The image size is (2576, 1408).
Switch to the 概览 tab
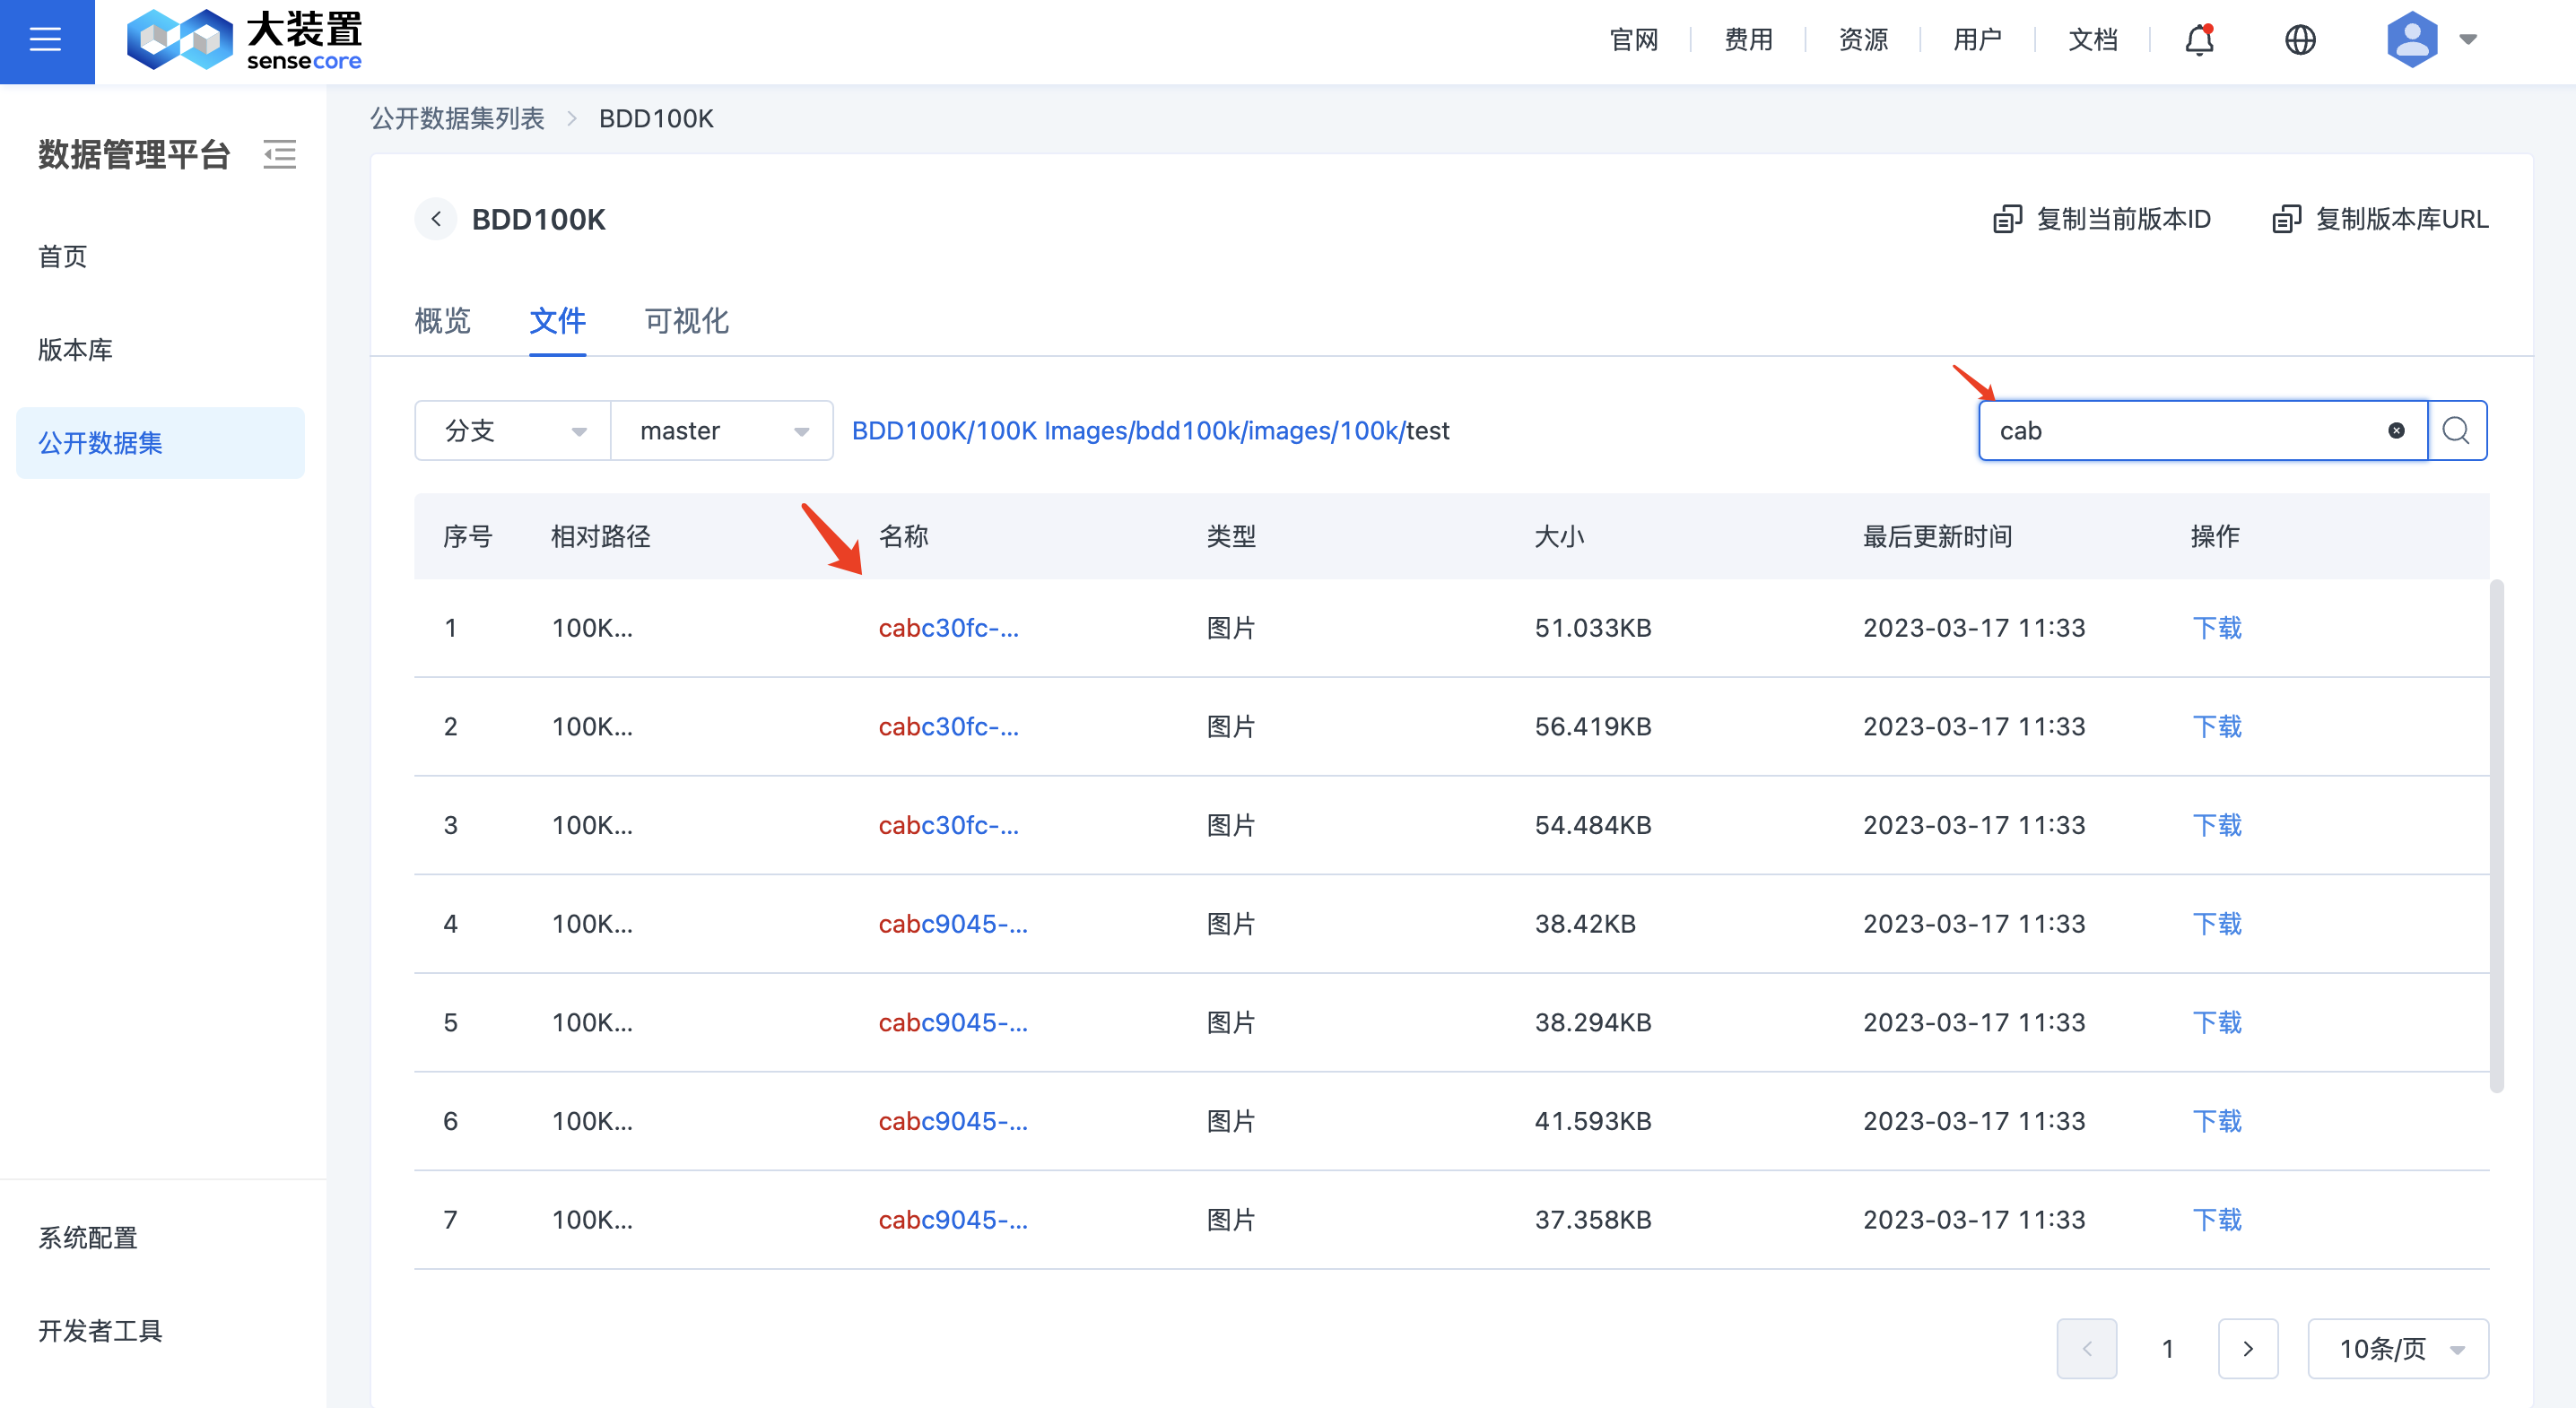pyautogui.click(x=442, y=321)
